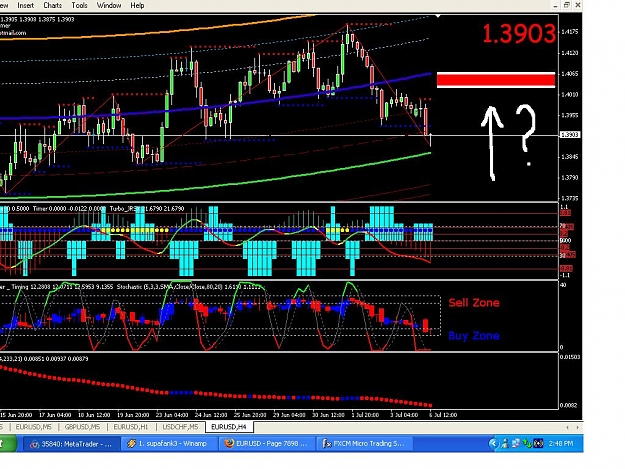This screenshot has height=469, width=625.
Task: Click the 6 Jul 12:00 time label
Action: click(443, 415)
